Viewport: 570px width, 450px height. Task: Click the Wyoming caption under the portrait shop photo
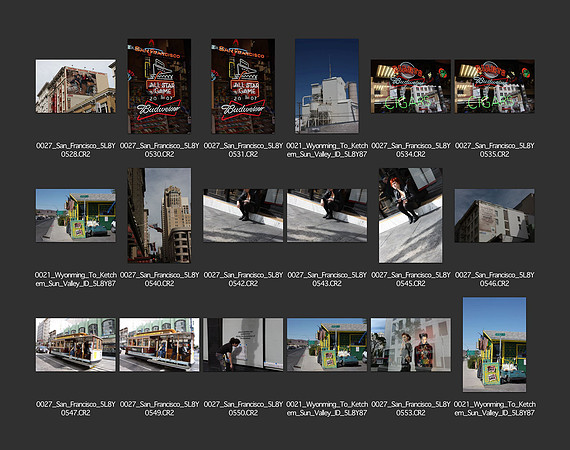click(x=494, y=409)
